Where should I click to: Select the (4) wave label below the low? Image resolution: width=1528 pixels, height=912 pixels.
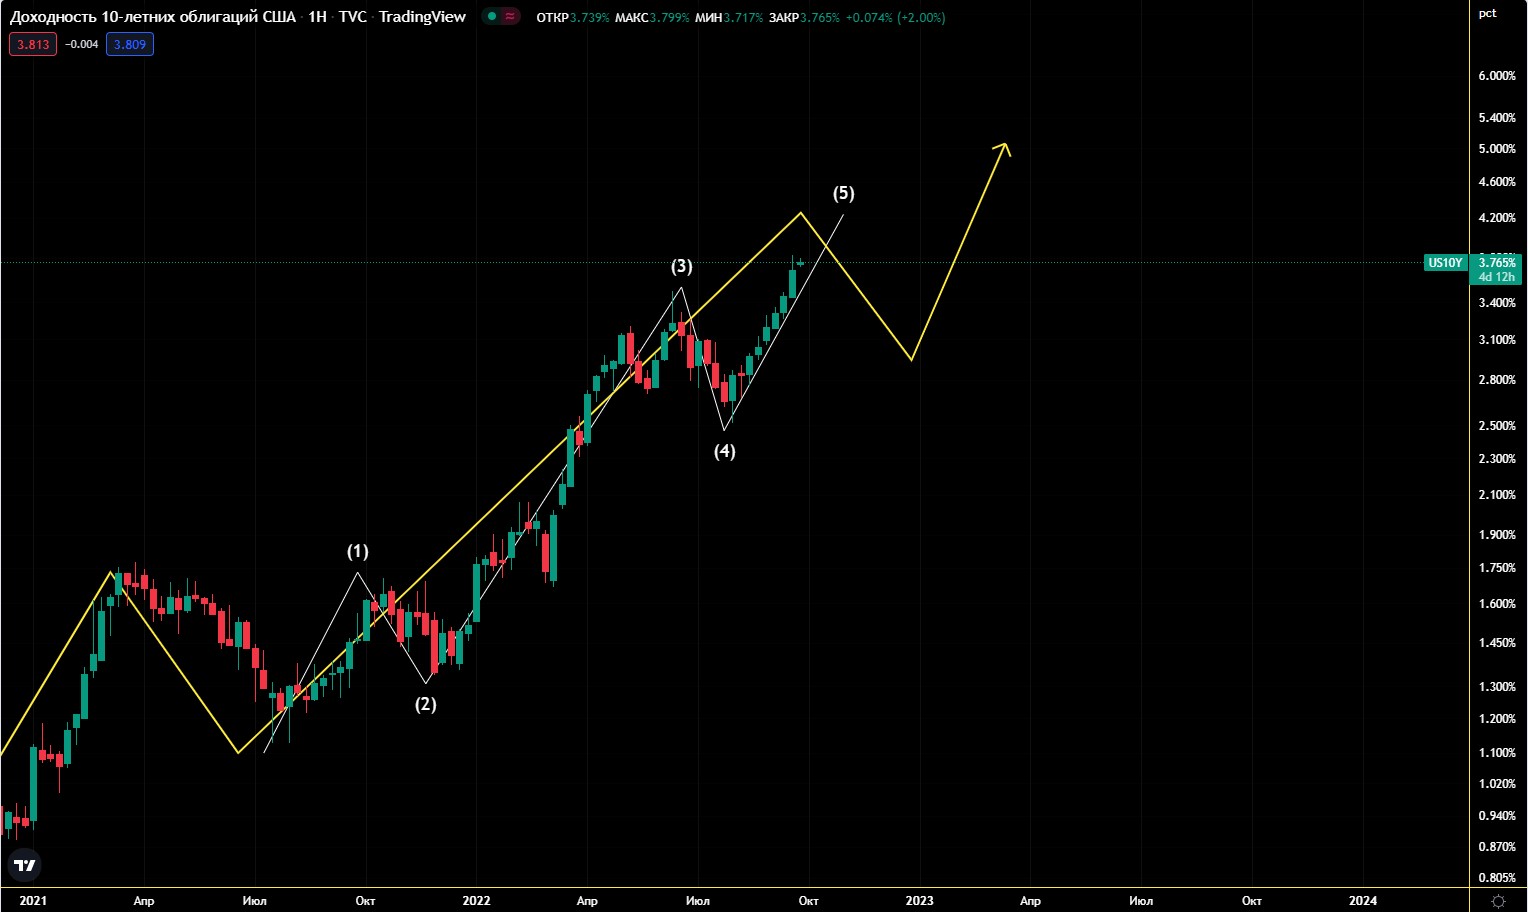click(724, 451)
